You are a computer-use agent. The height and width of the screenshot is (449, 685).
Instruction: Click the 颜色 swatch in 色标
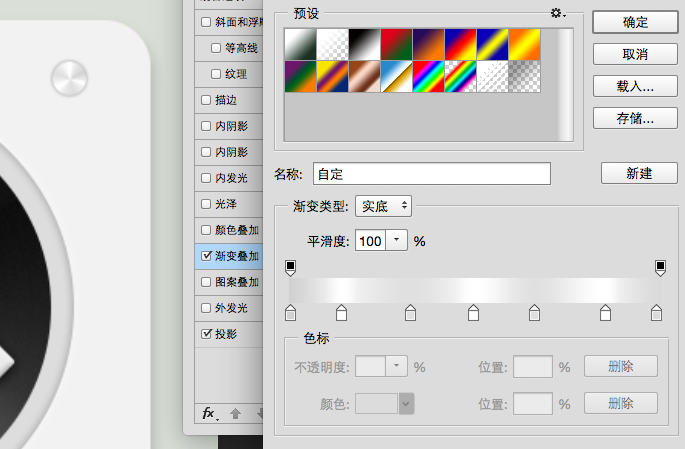tap(376, 404)
